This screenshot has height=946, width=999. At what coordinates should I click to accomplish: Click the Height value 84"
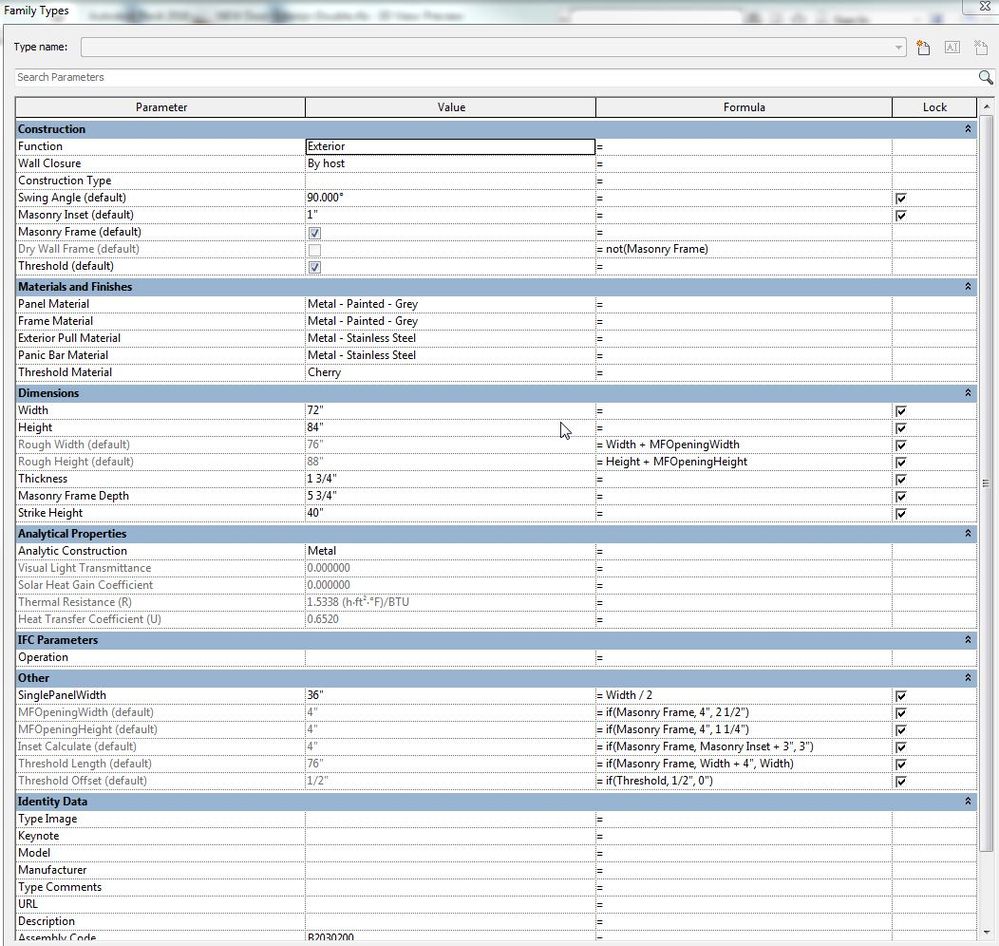(x=450, y=428)
